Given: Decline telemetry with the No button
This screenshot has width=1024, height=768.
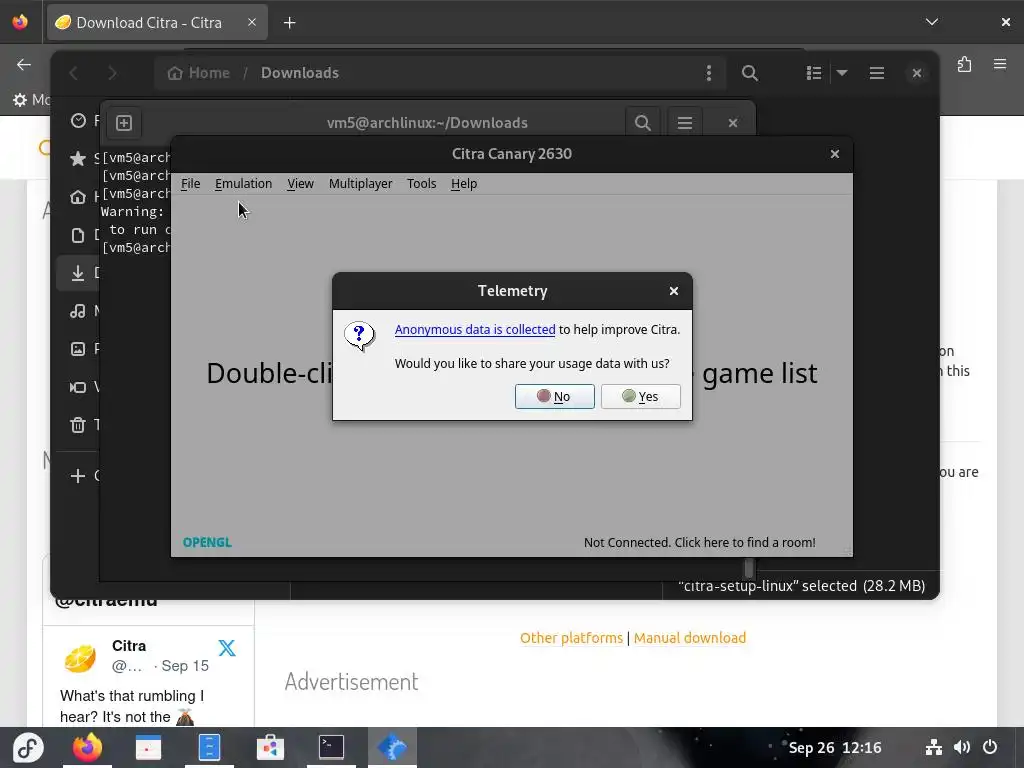Looking at the screenshot, I should click(x=554, y=396).
